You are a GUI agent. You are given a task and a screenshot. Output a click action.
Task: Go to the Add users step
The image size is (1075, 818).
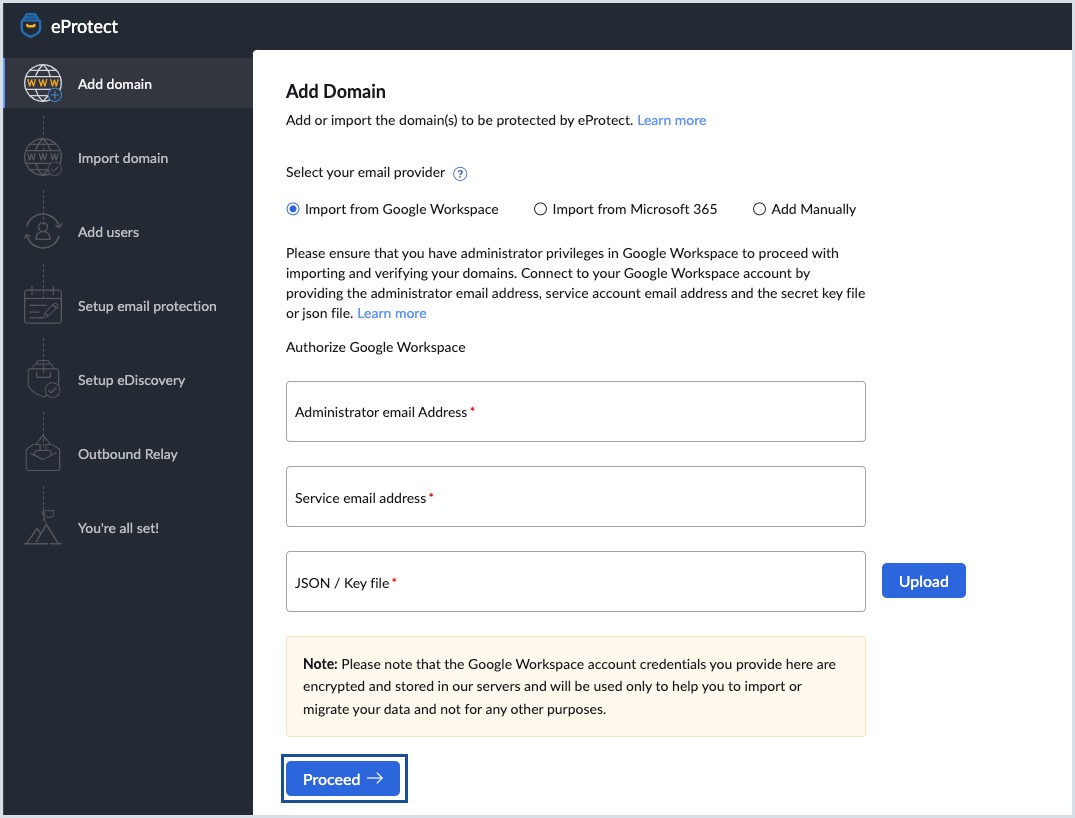(108, 232)
